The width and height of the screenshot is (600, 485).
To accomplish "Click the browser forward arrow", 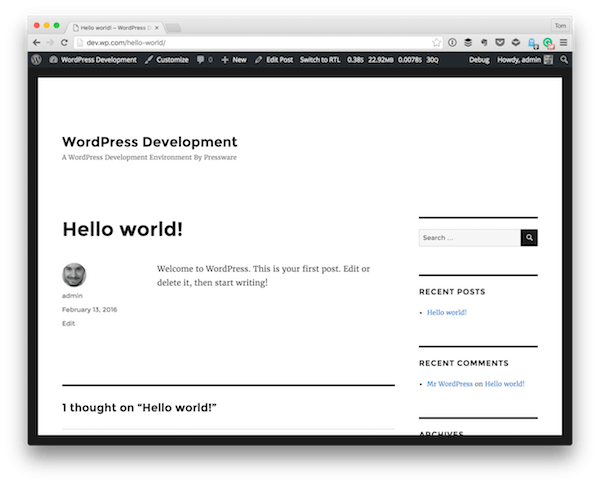I will 50,42.
